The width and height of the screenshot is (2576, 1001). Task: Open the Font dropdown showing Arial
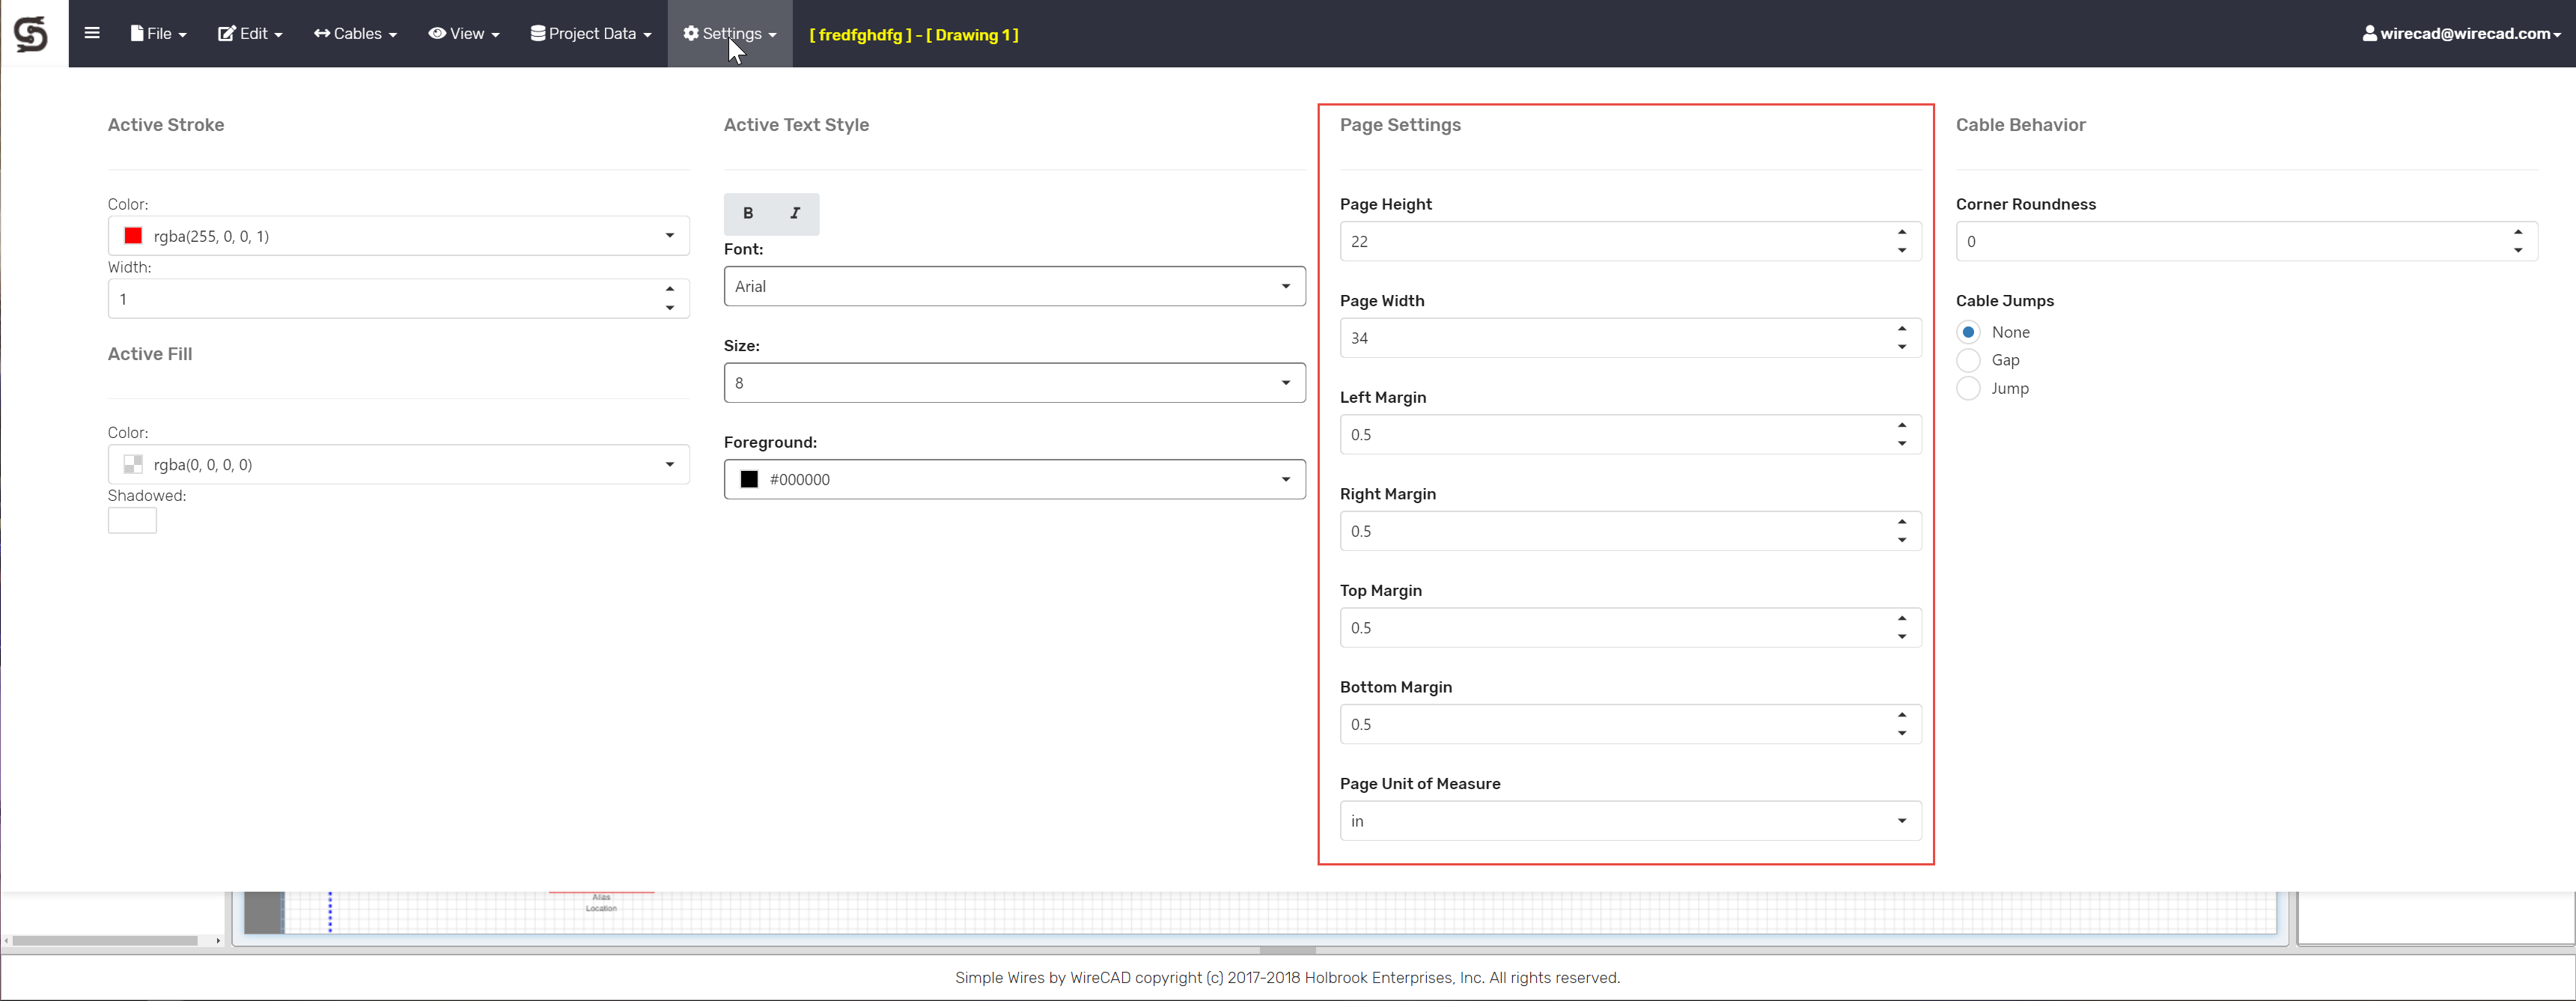click(x=1014, y=287)
